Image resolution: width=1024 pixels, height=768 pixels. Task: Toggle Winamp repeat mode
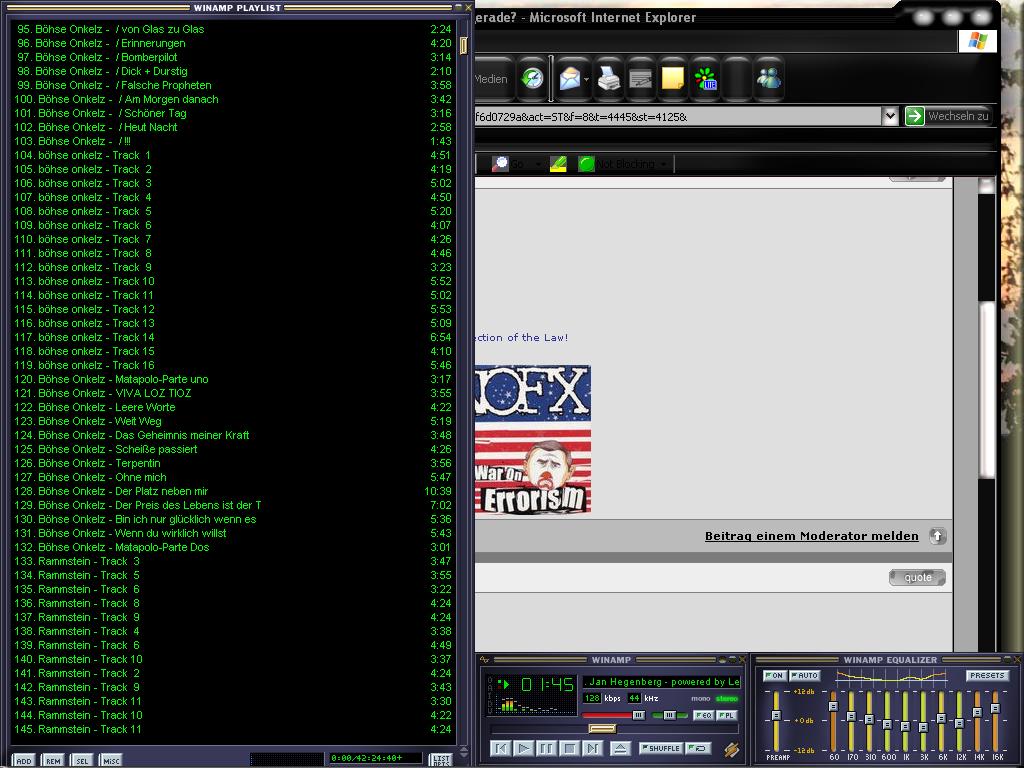click(698, 748)
